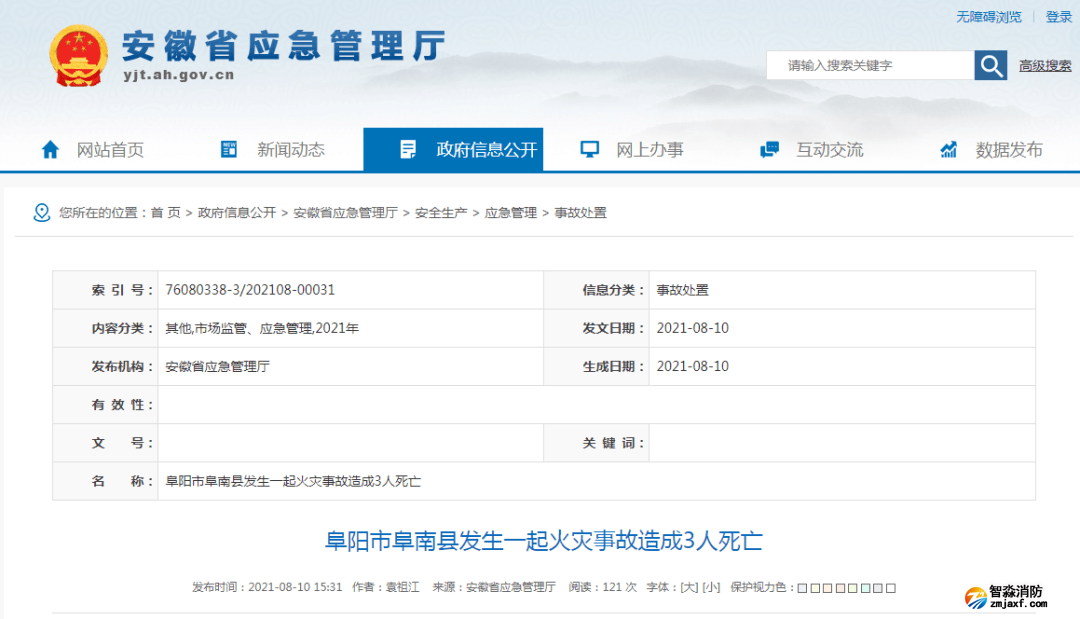Screen dimensions: 1080x619
Task: Click the location pin breadcrumb icon
Action: [41, 213]
